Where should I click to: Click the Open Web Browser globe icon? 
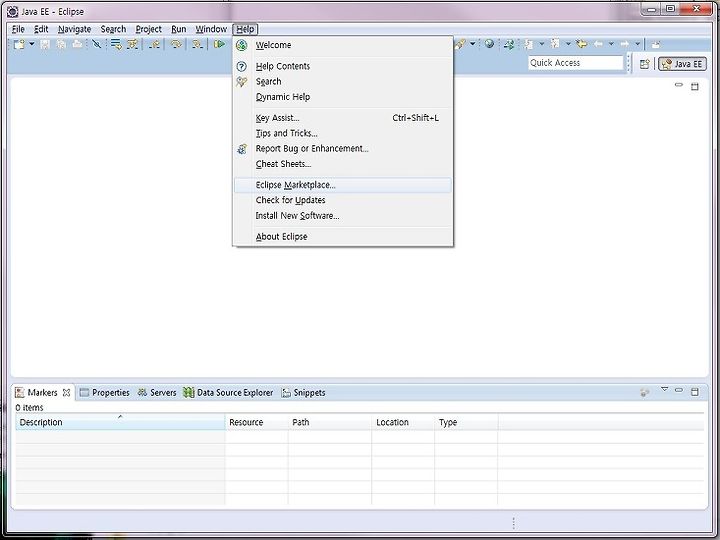[489, 44]
